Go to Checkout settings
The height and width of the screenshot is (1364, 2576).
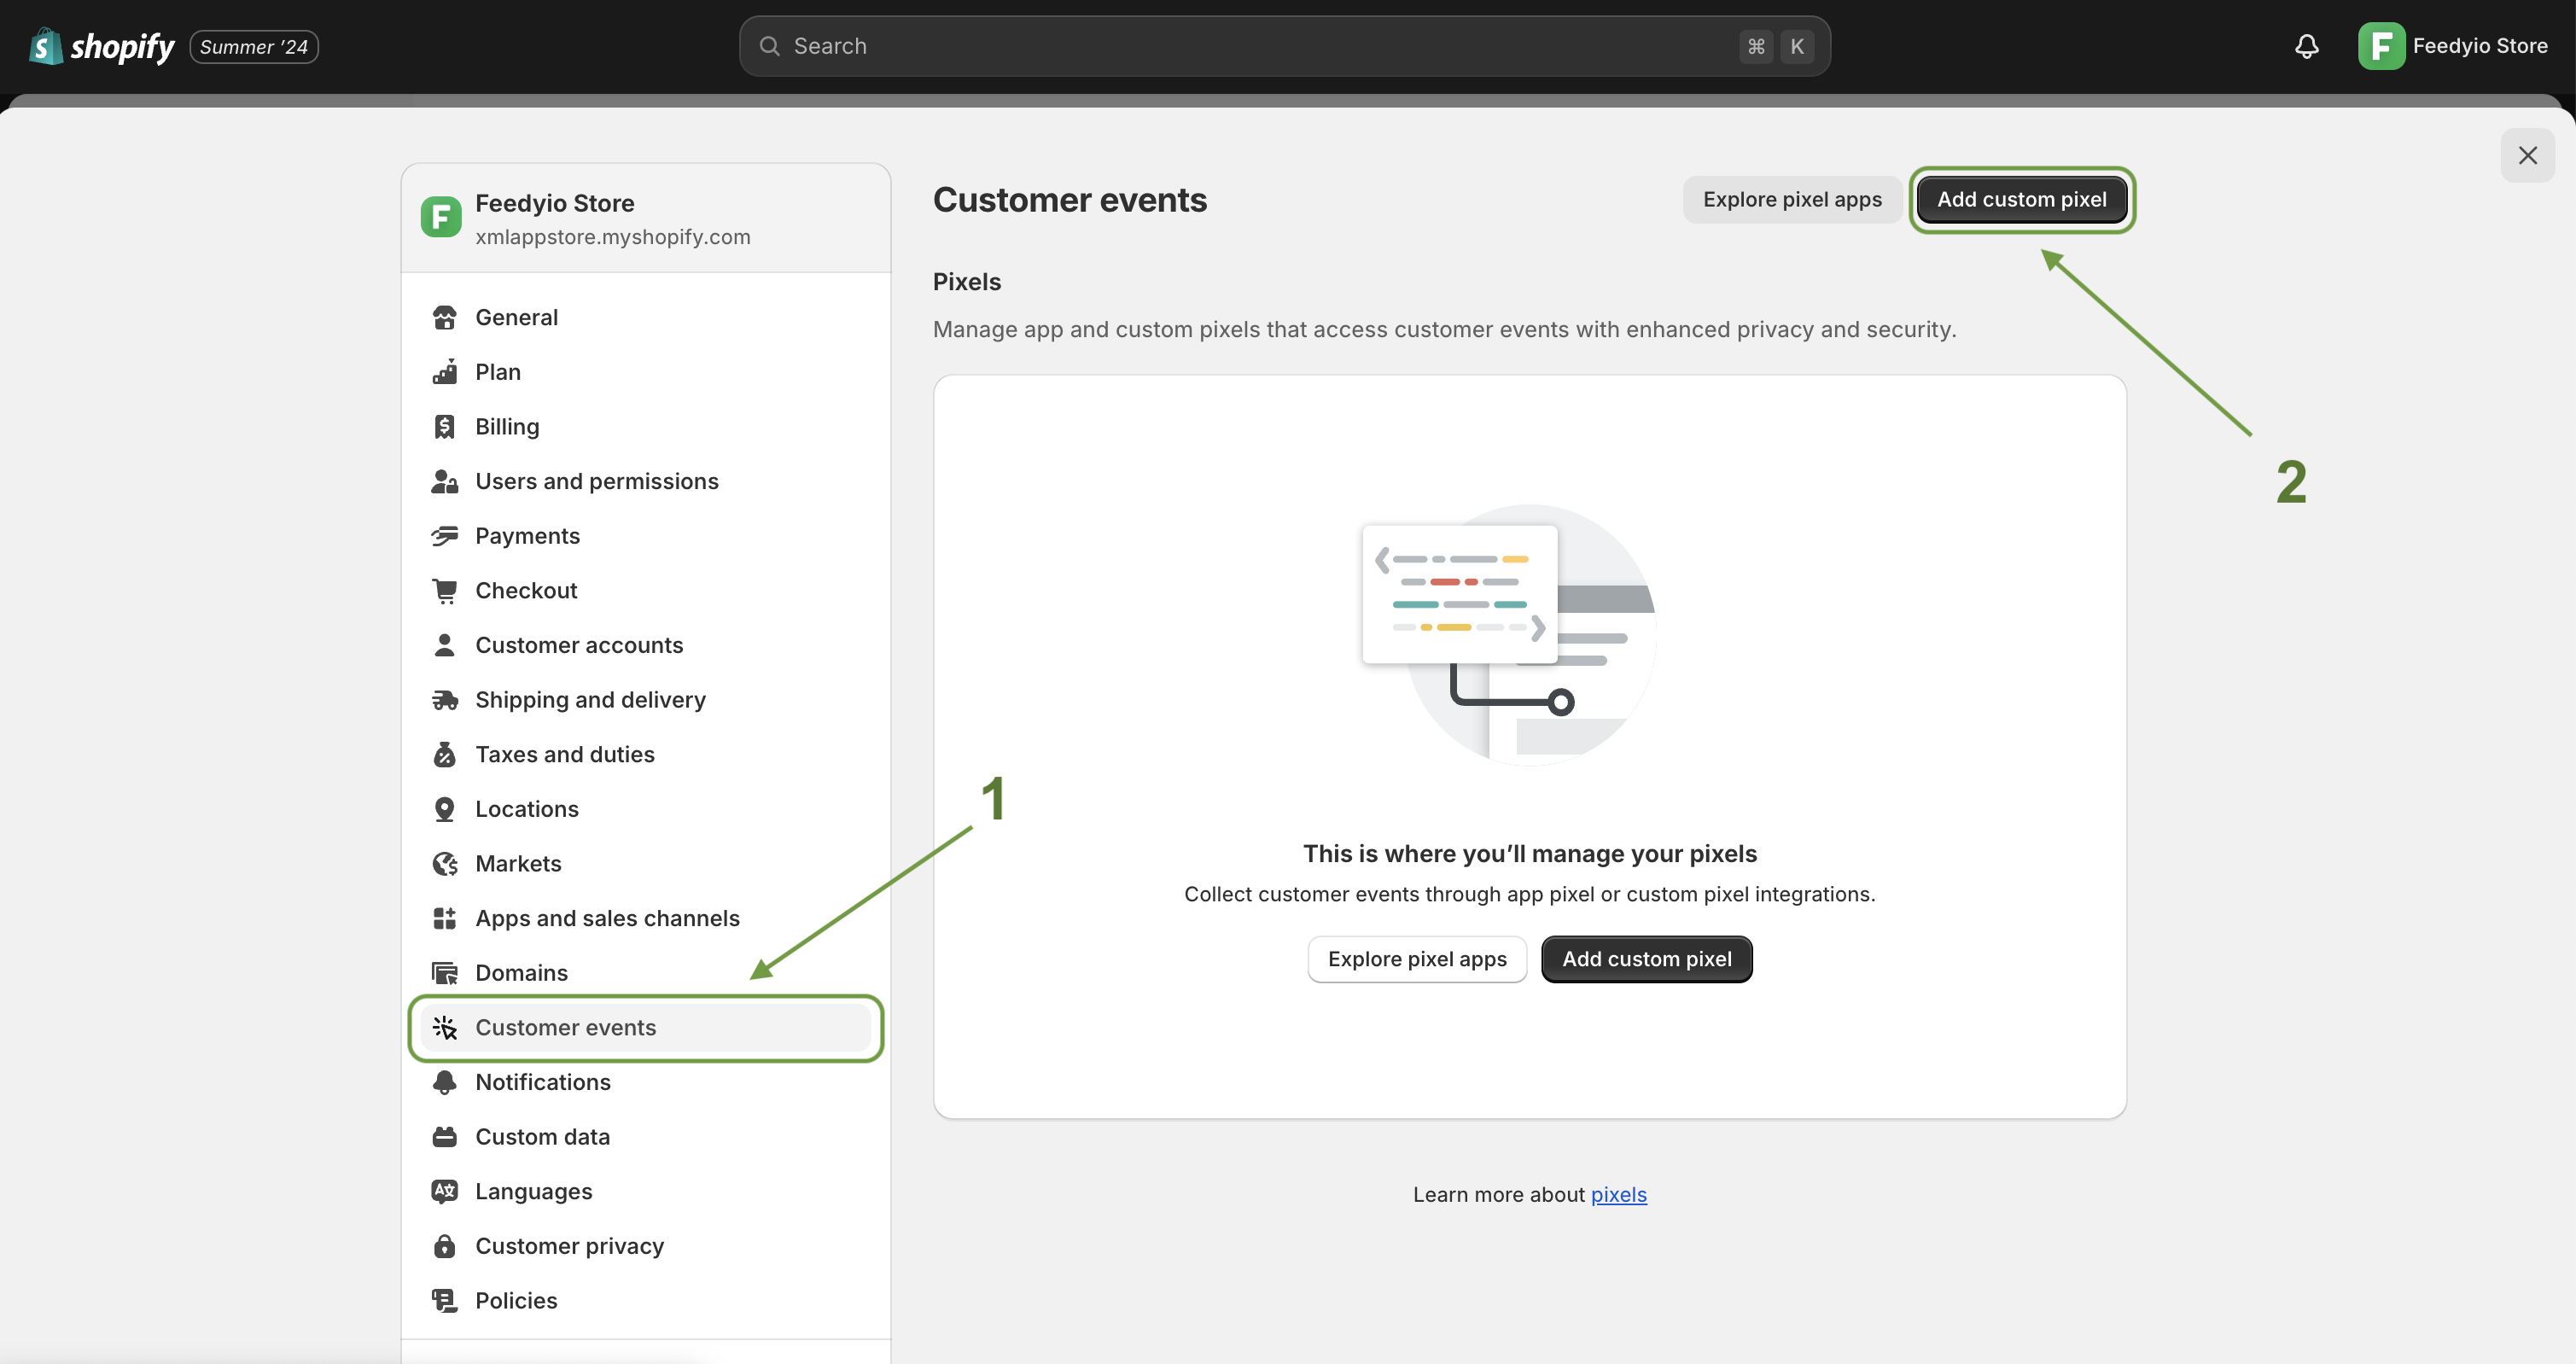coord(646,590)
